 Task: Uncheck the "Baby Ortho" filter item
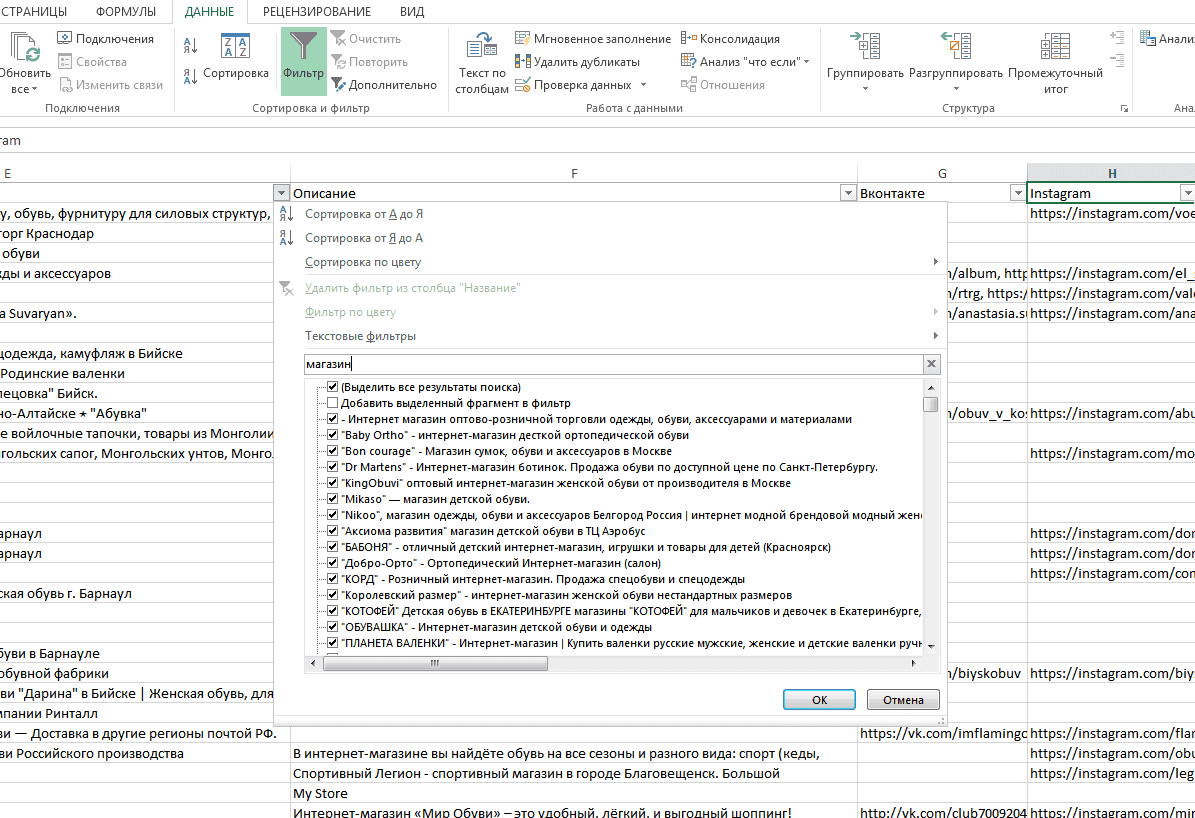coord(332,435)
